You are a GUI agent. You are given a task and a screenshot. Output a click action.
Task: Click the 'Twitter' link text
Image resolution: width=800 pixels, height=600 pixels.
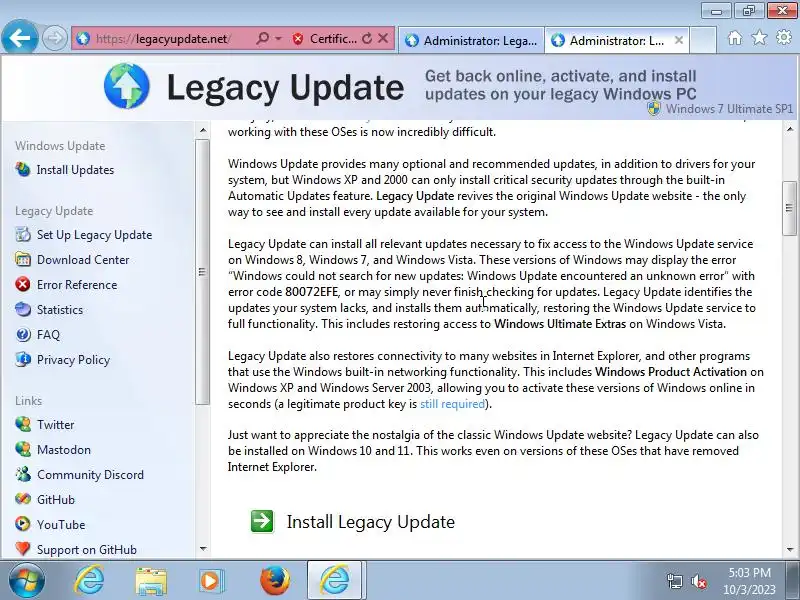[x=56, y=424]
